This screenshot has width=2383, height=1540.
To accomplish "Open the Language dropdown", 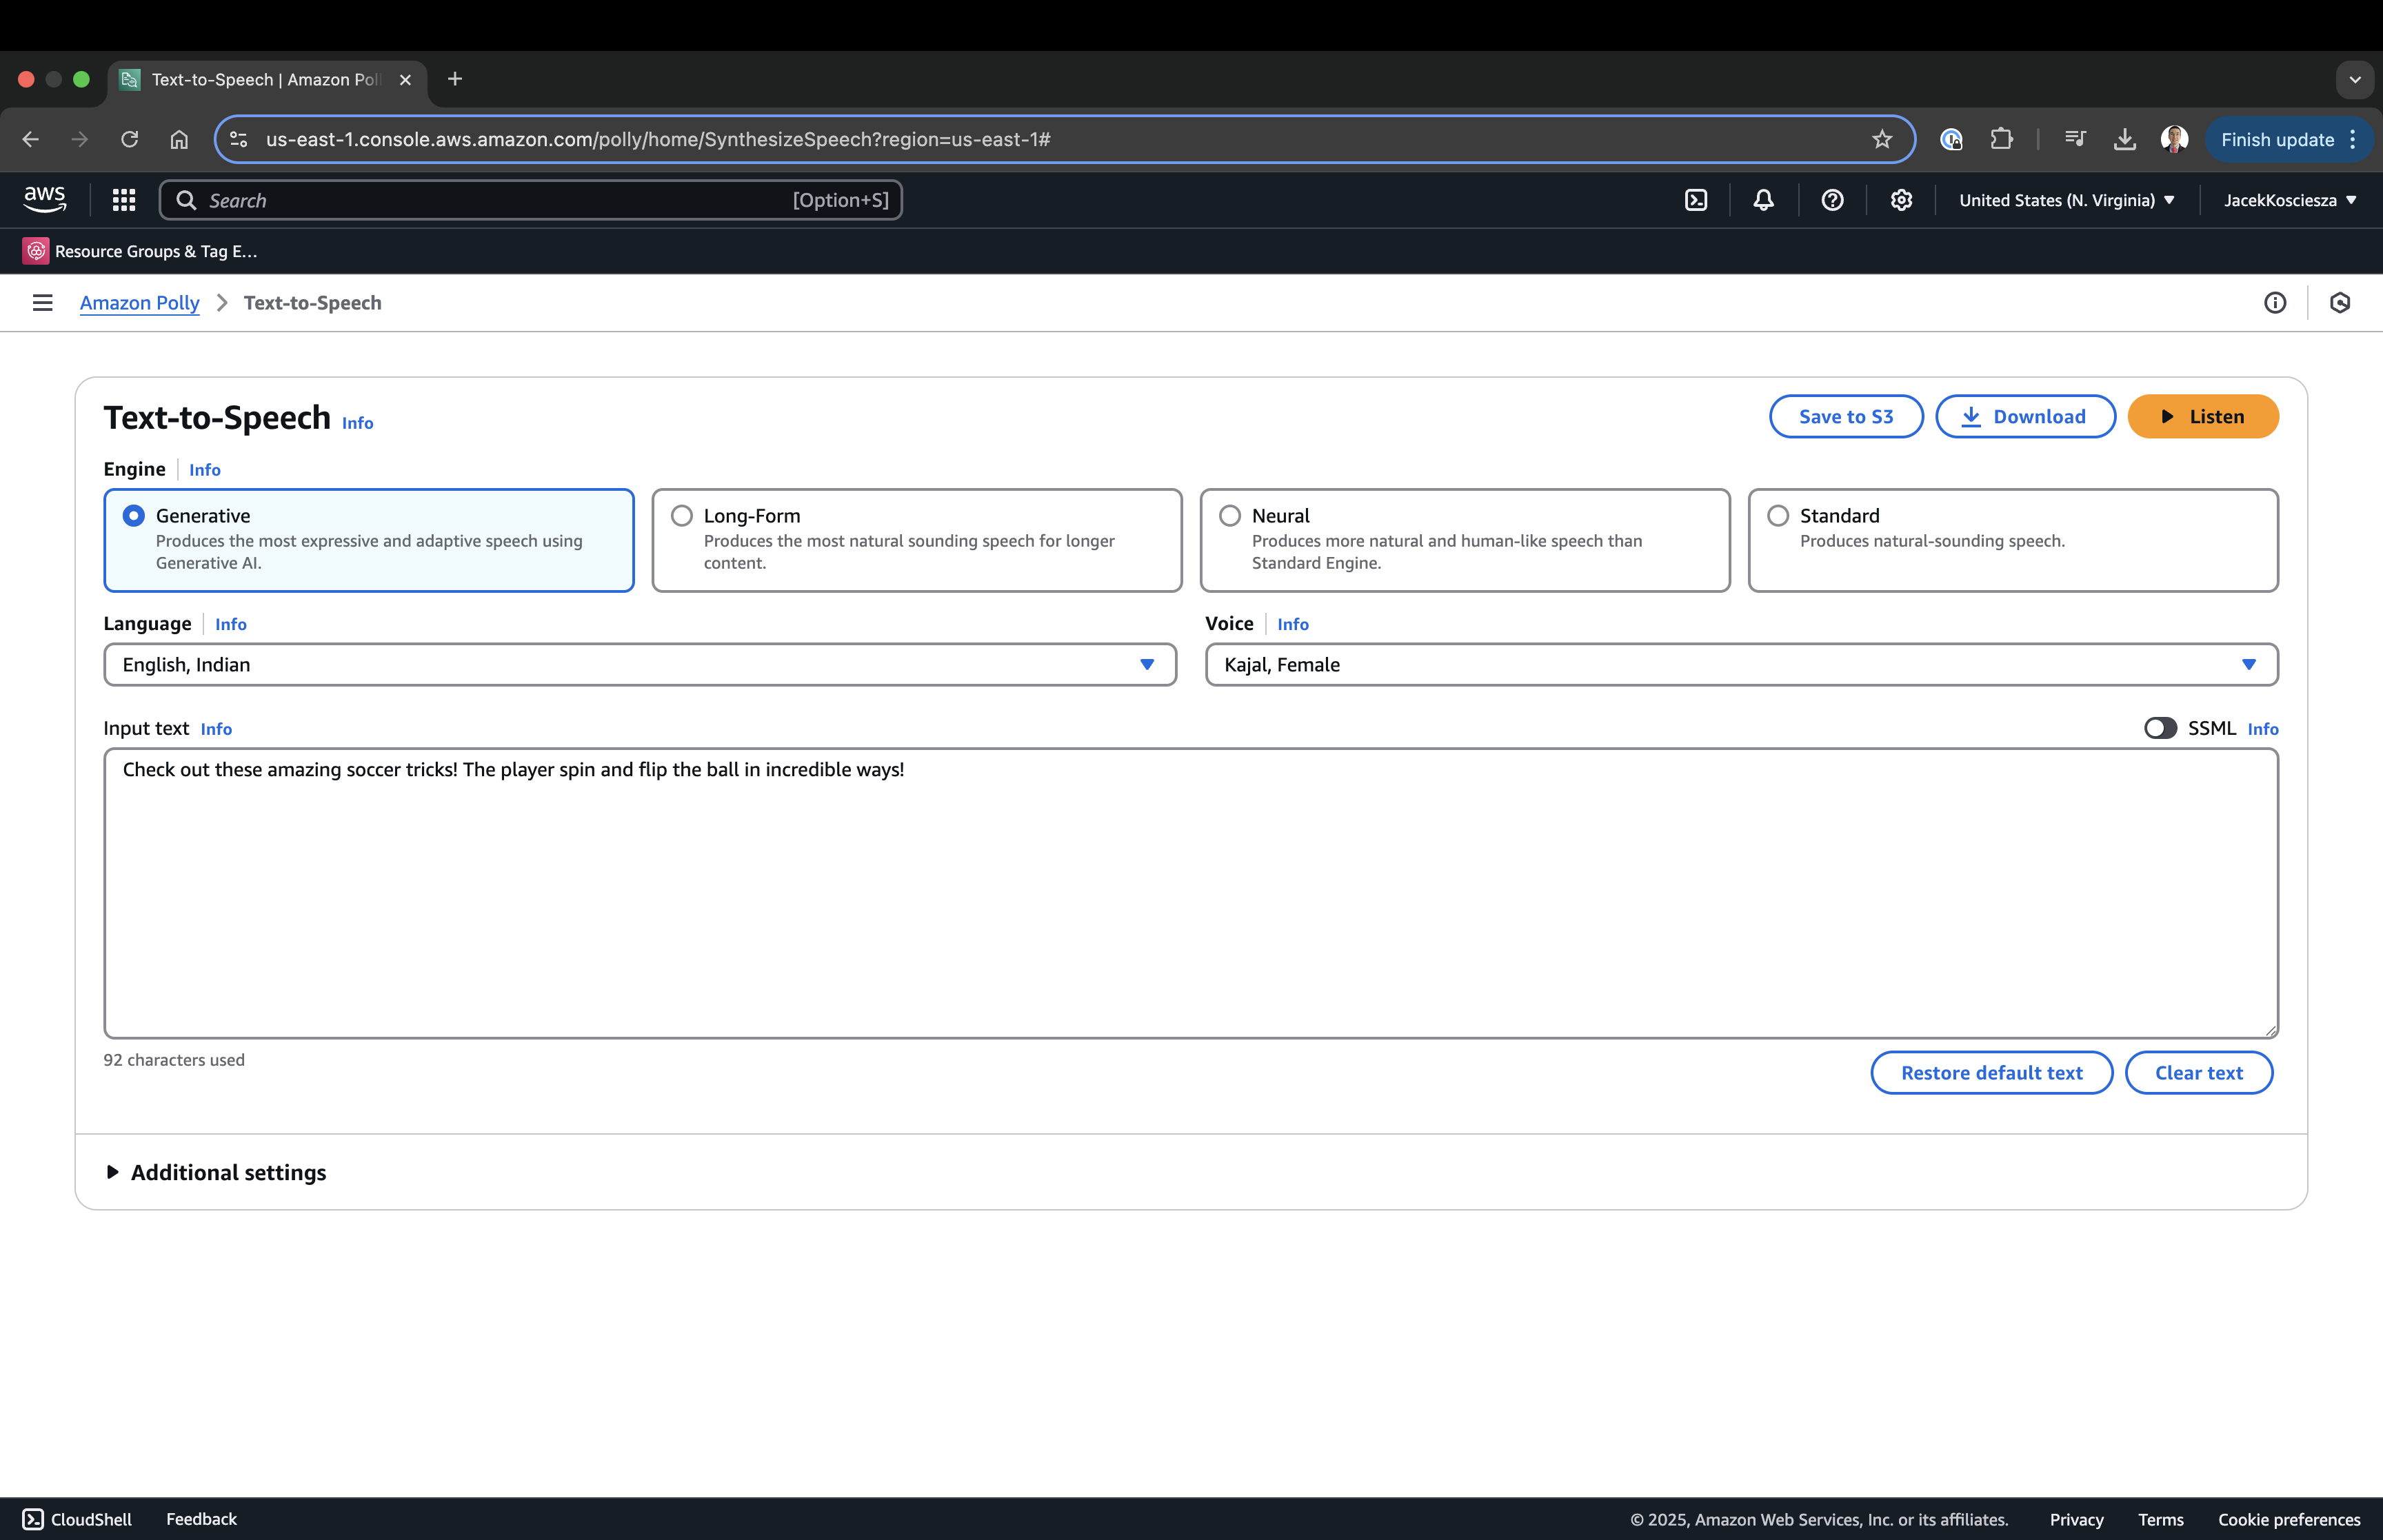I will [x=640, y=665].
